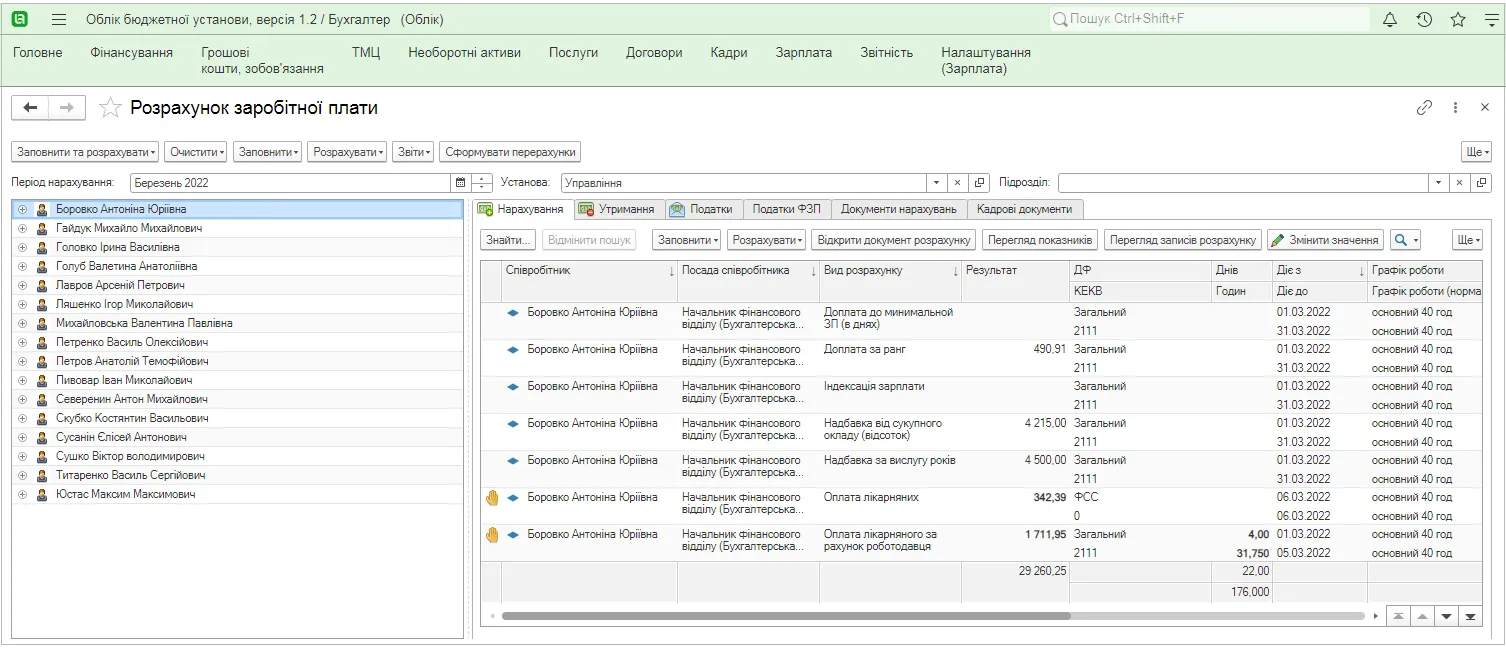
Task: Open table toolbar Розрахувати dropdown
Action: (x=766, y=240)
